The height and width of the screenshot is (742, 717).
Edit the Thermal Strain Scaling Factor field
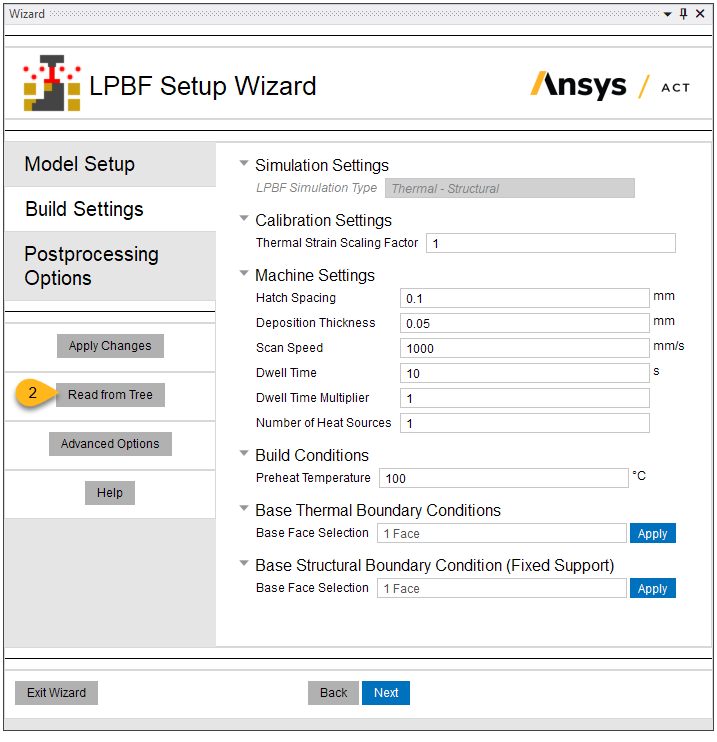coord(551,243)
